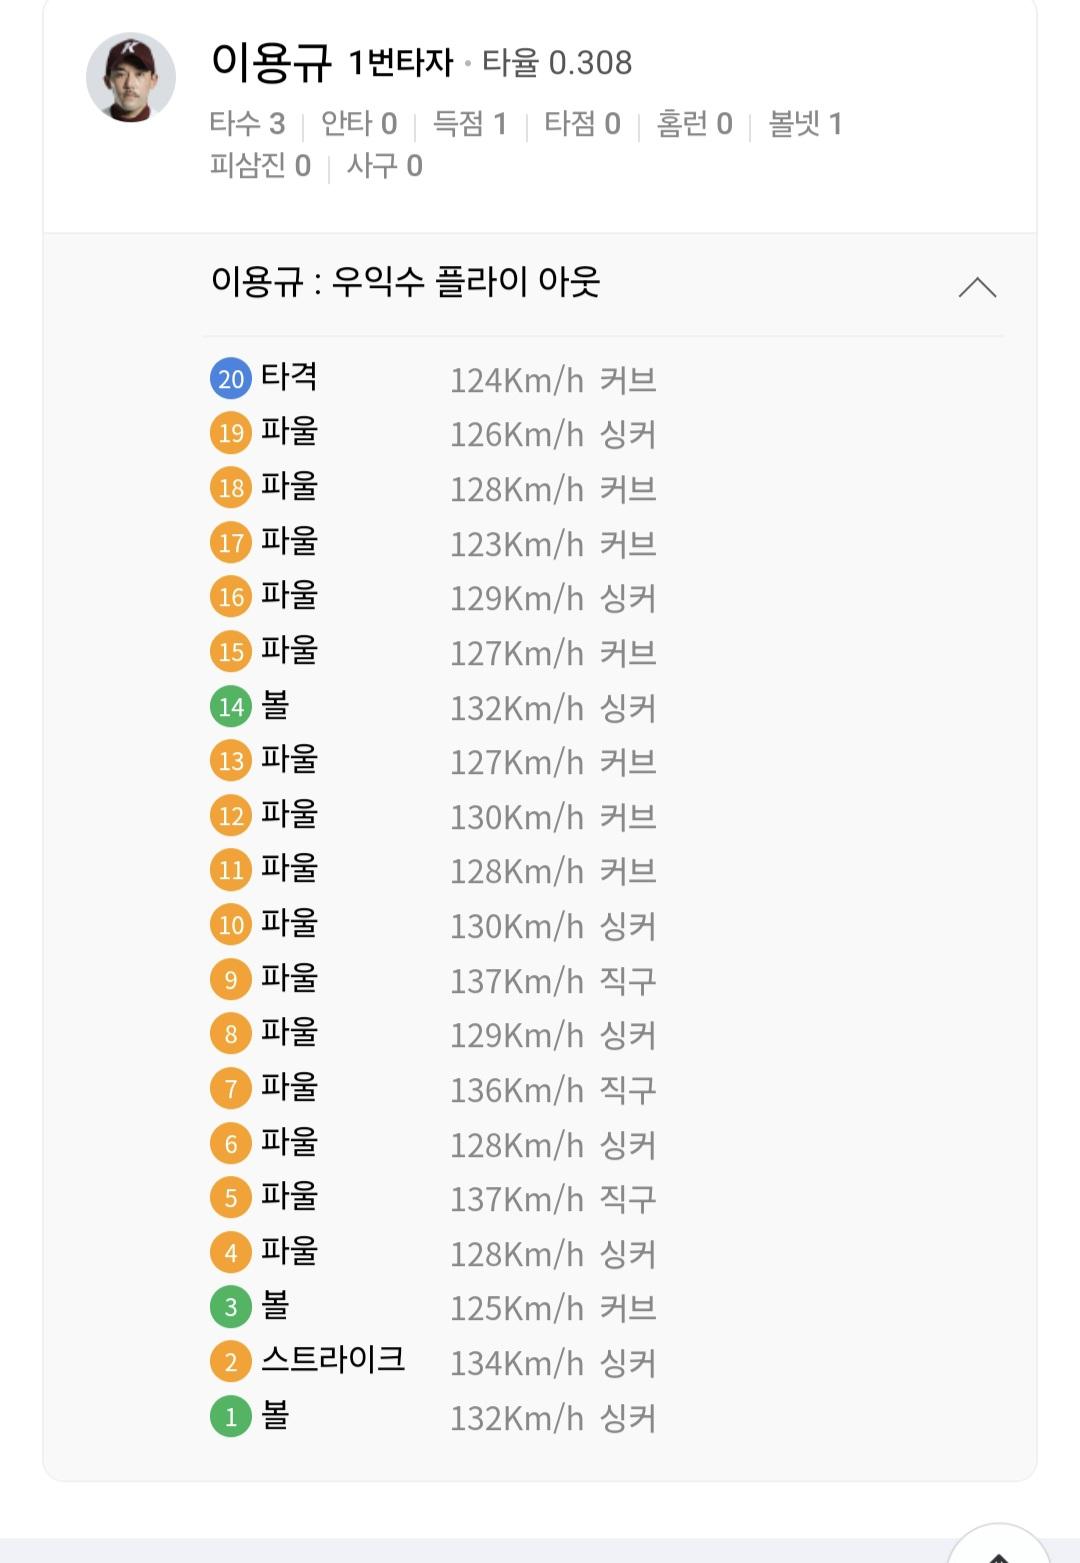This screenshot has height=1563, width=1080.
Task: Select orange pitch number 19 badge
Action: pos(231,433)
